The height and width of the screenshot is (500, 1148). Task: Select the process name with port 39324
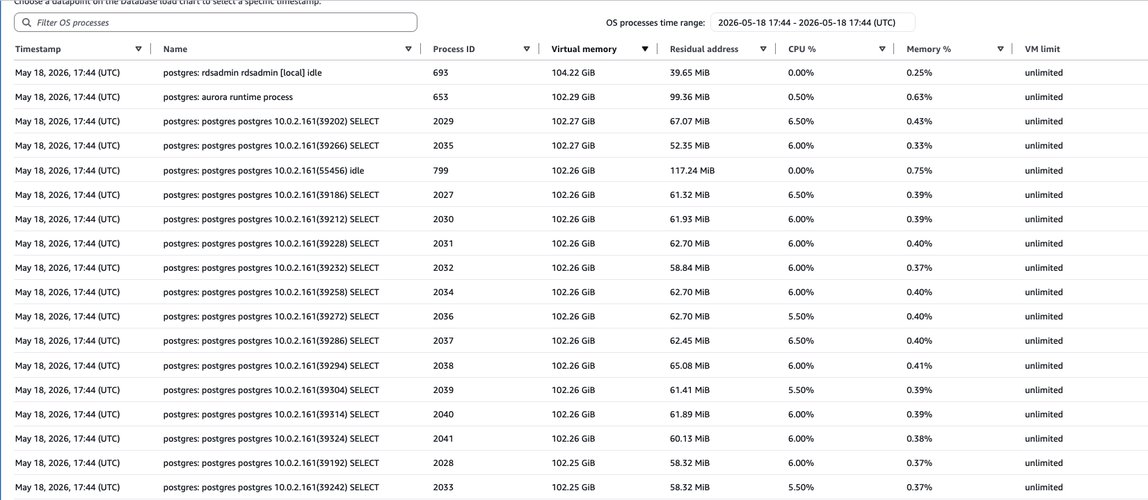tap(271, 439)
